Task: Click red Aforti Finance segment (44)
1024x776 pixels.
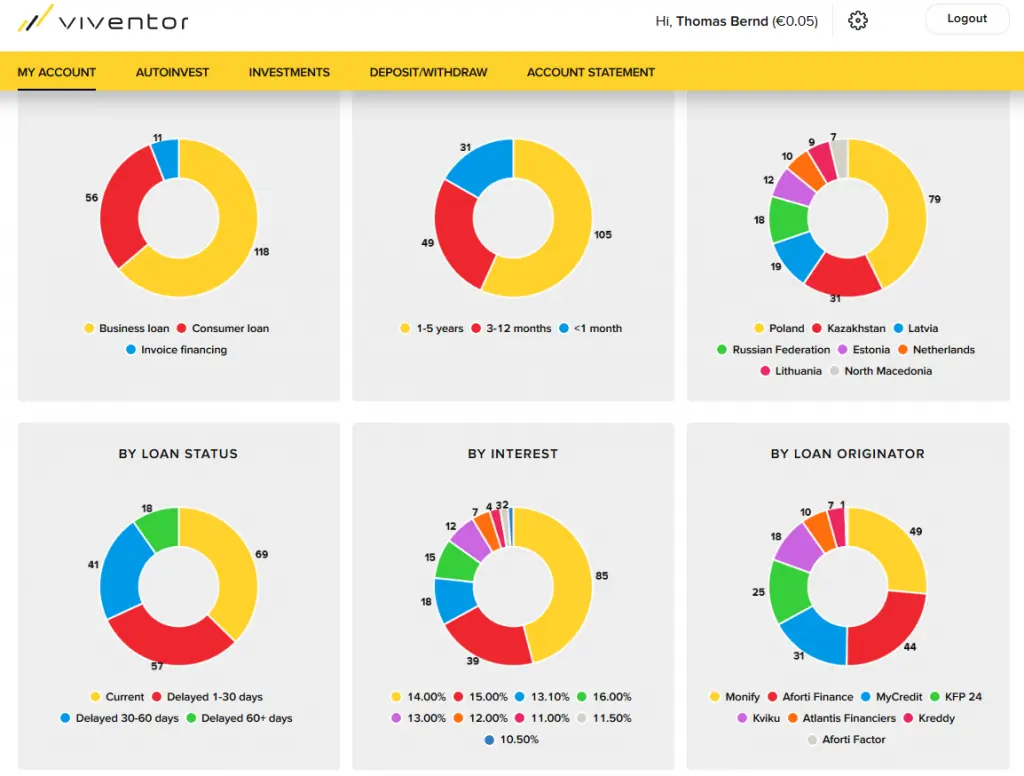Action: (888, 630)
